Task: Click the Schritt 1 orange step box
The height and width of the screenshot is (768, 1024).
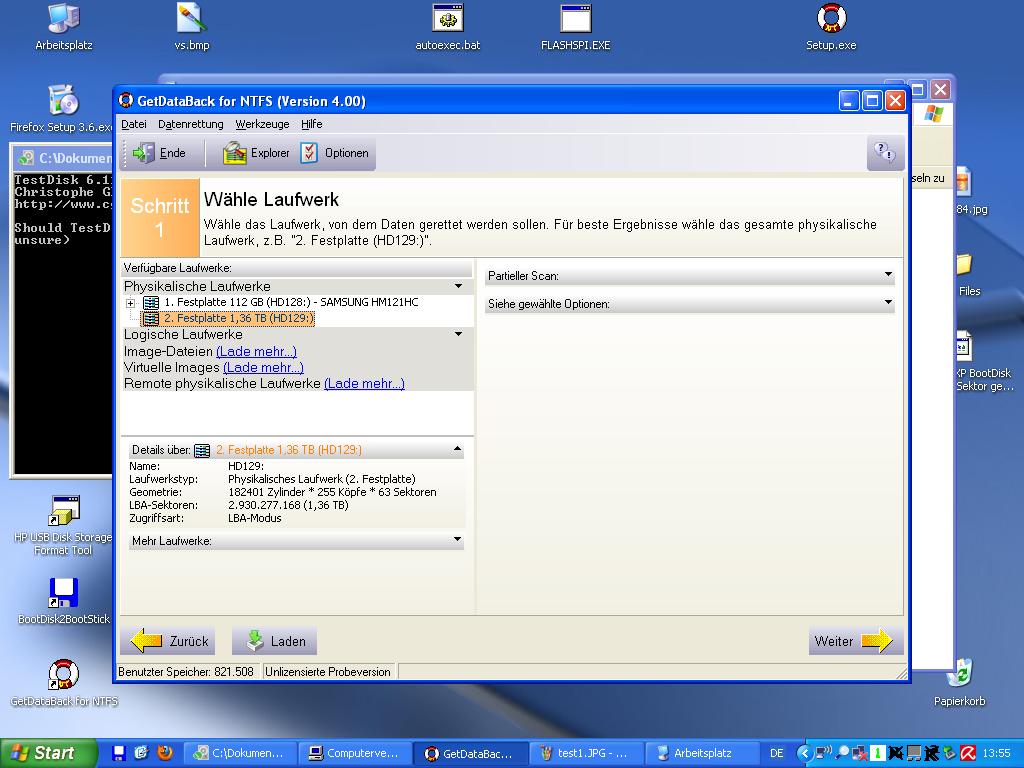Action: tap(160, 218)
